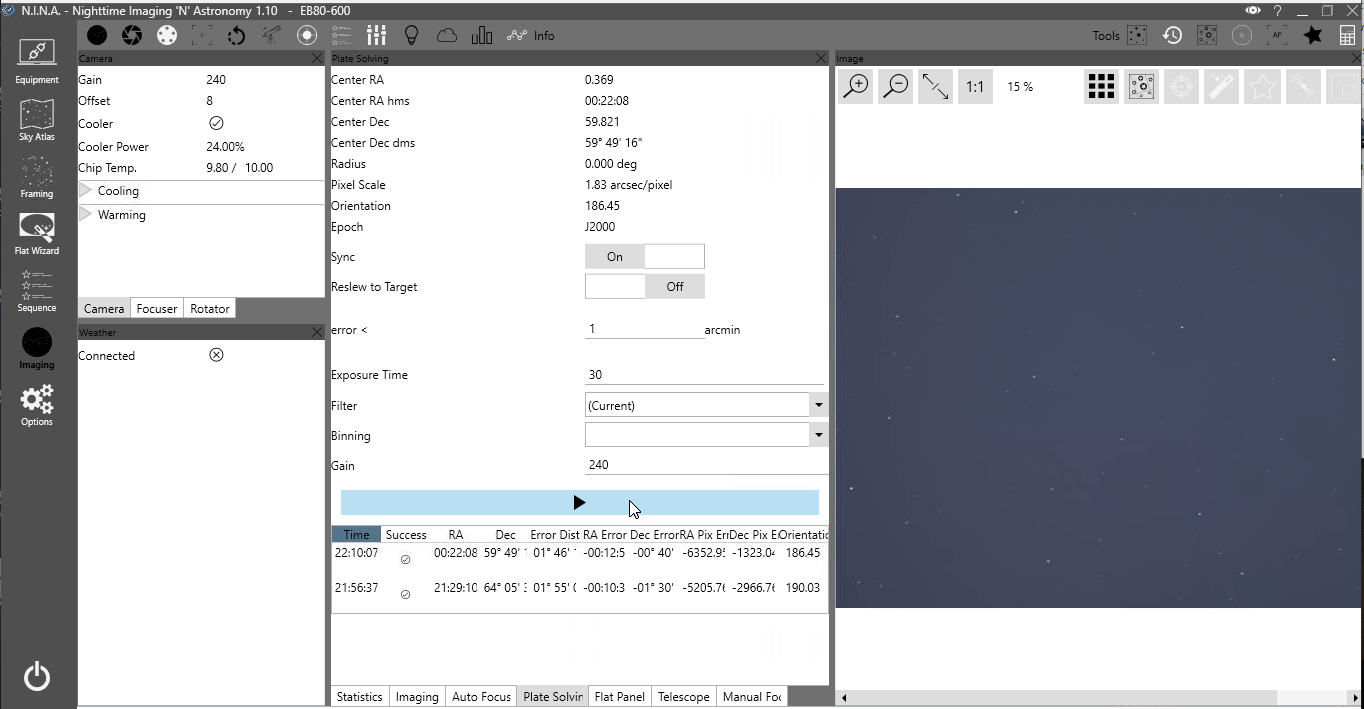Set image zoom to 1:1

pos(974,87)
